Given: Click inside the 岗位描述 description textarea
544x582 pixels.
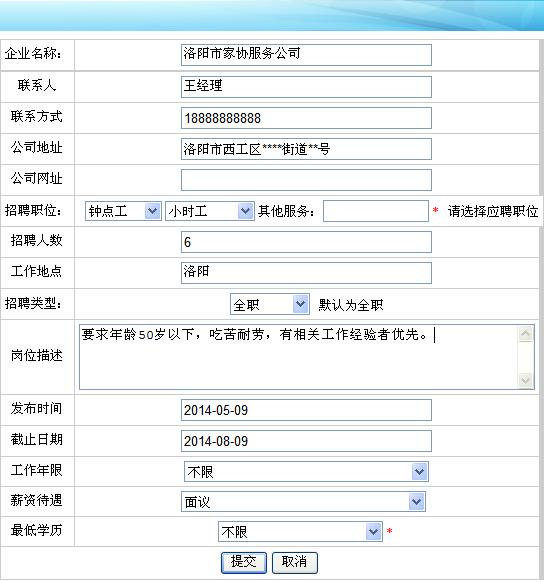Looking at the screenshot, I should pos(299,357).
